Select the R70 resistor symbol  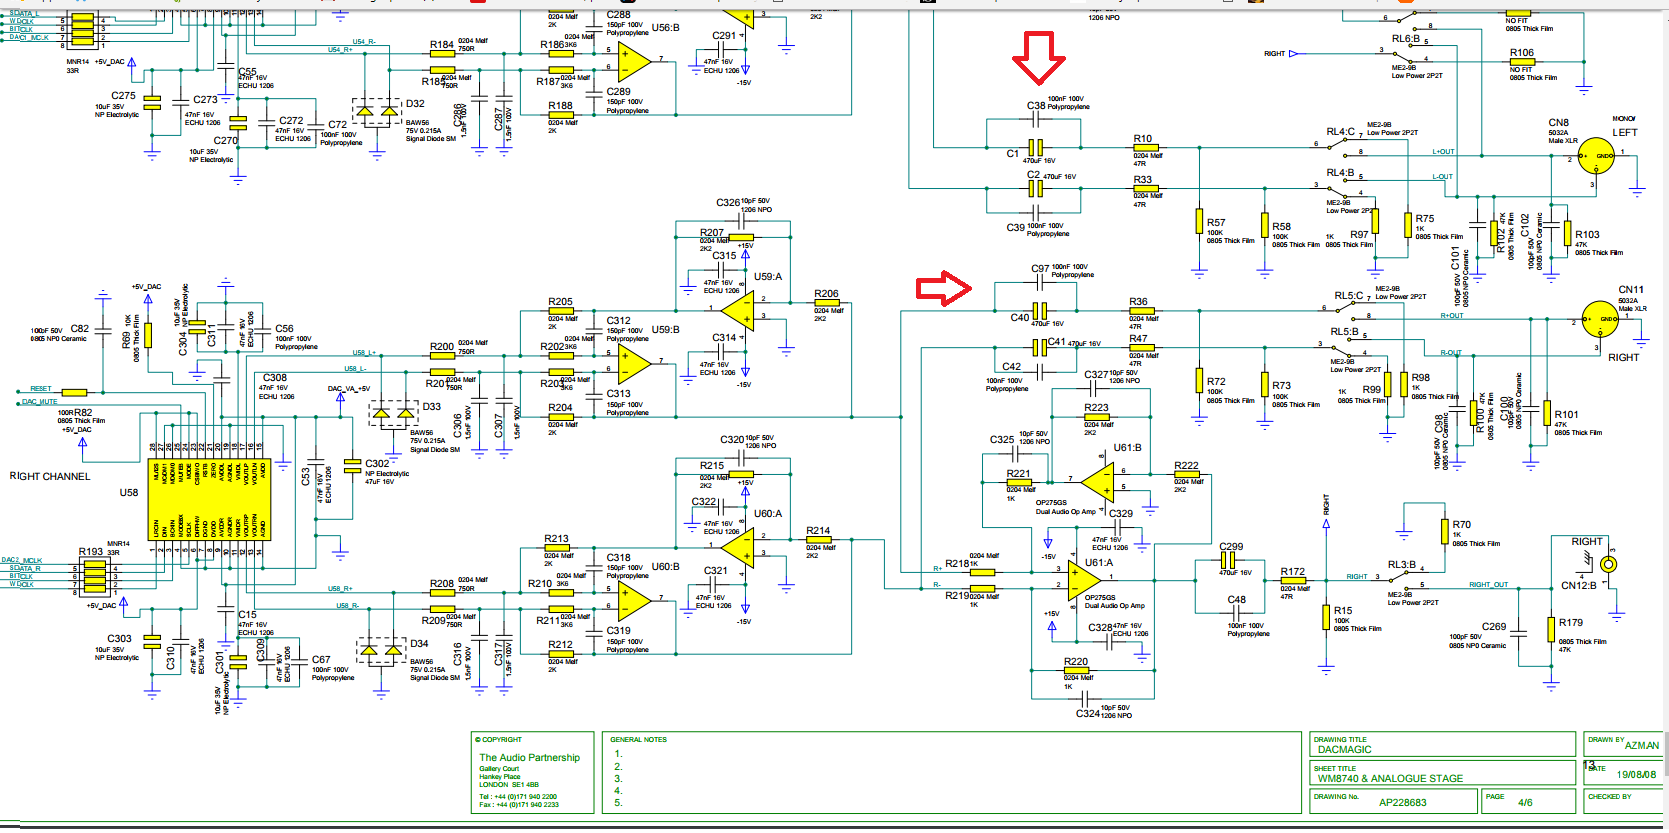coord(1444,531)
